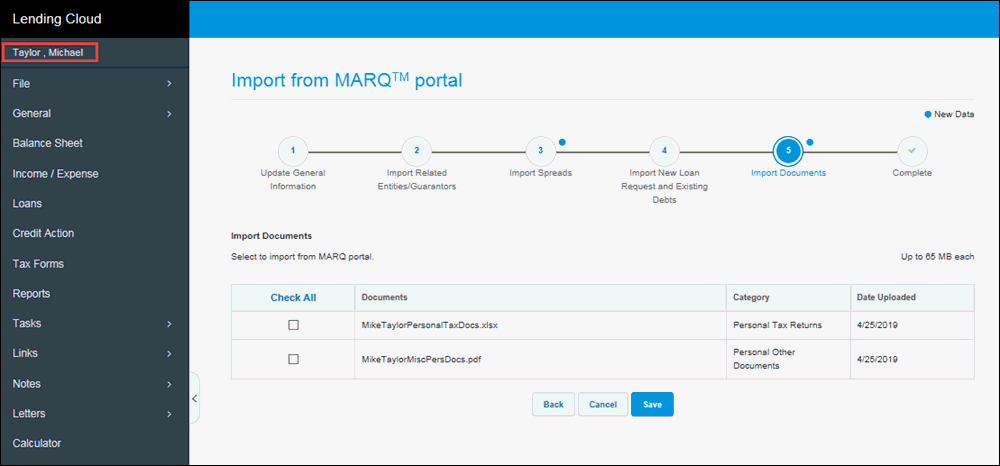Click the Lending Cloud title

coord(57,19)
